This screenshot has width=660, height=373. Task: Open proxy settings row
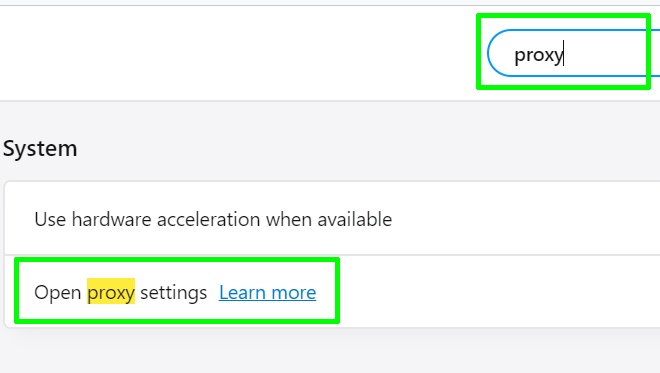pyautogui.click(x=332, y=291)
